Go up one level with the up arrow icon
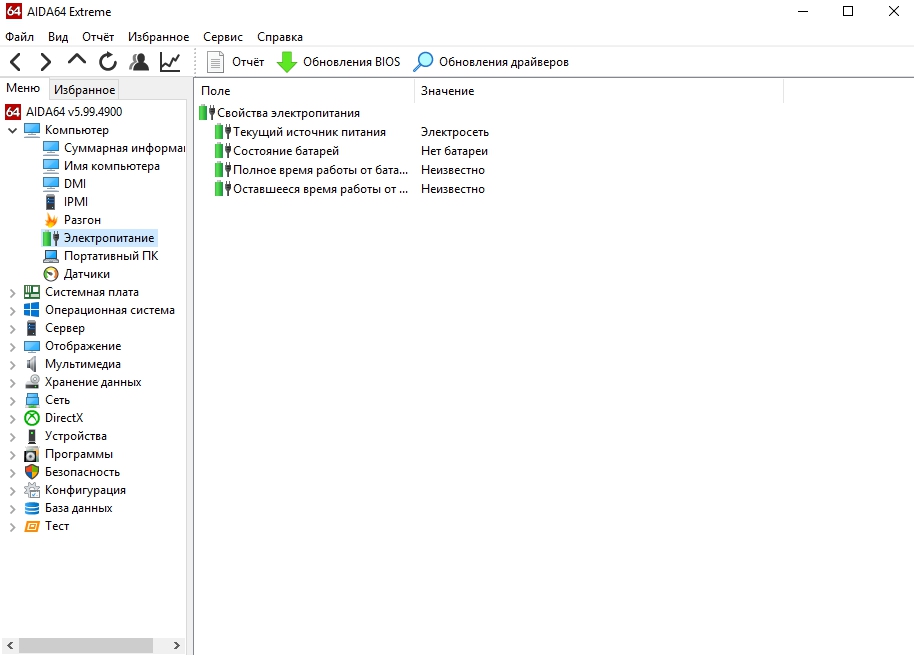Viewport: 914px width, 655px height. click(76, 59)
